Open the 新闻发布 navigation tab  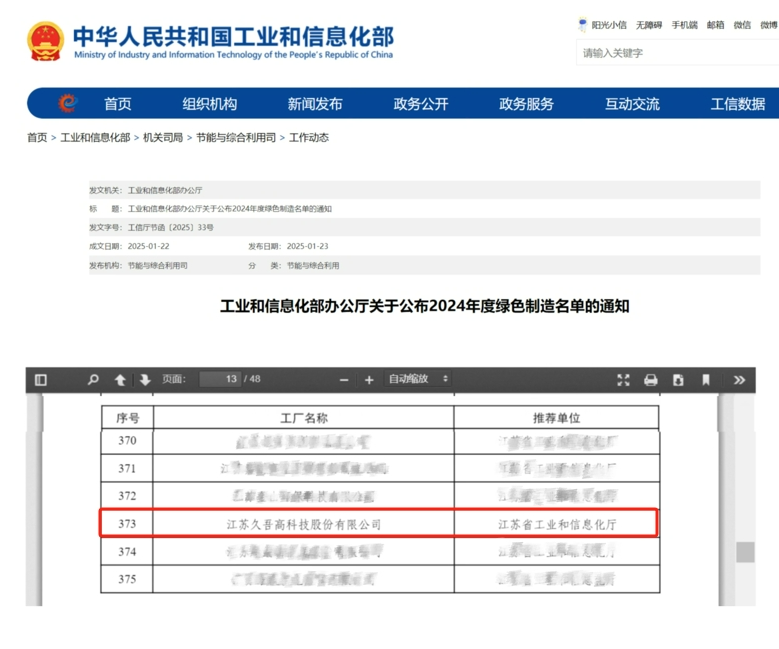[315, 104]
